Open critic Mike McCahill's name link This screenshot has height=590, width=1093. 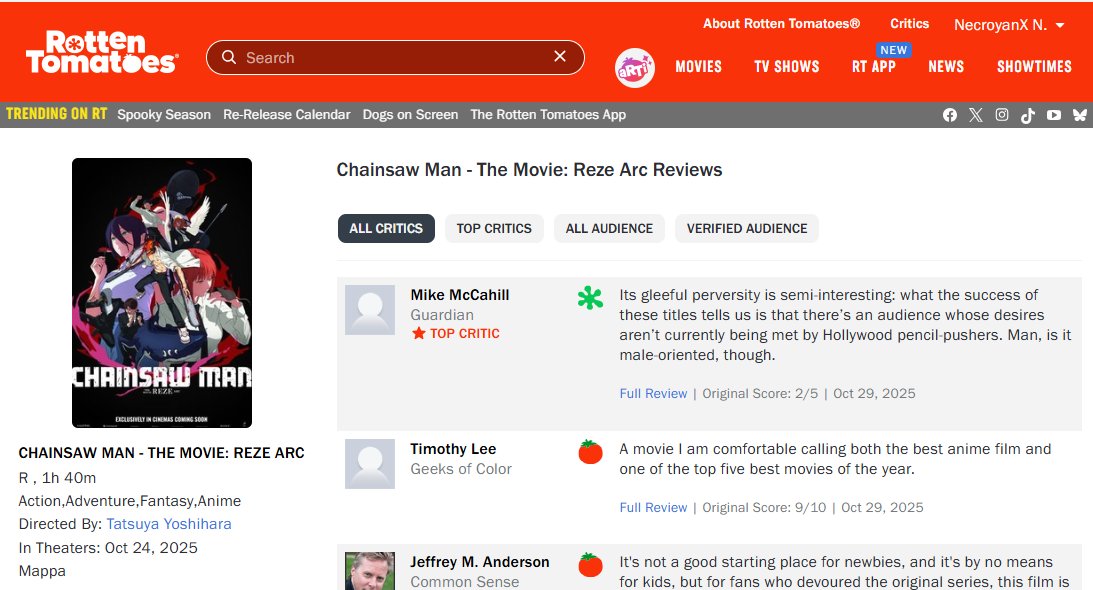coord(460,295)
